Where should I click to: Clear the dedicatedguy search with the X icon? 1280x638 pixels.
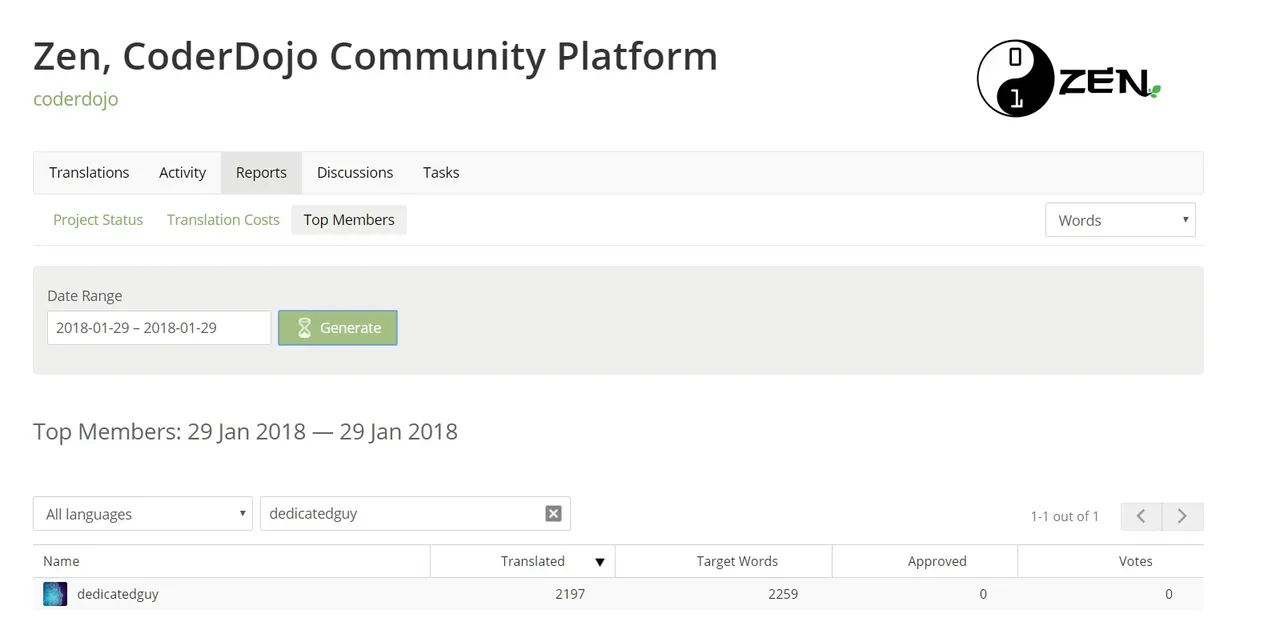[553, 513]
